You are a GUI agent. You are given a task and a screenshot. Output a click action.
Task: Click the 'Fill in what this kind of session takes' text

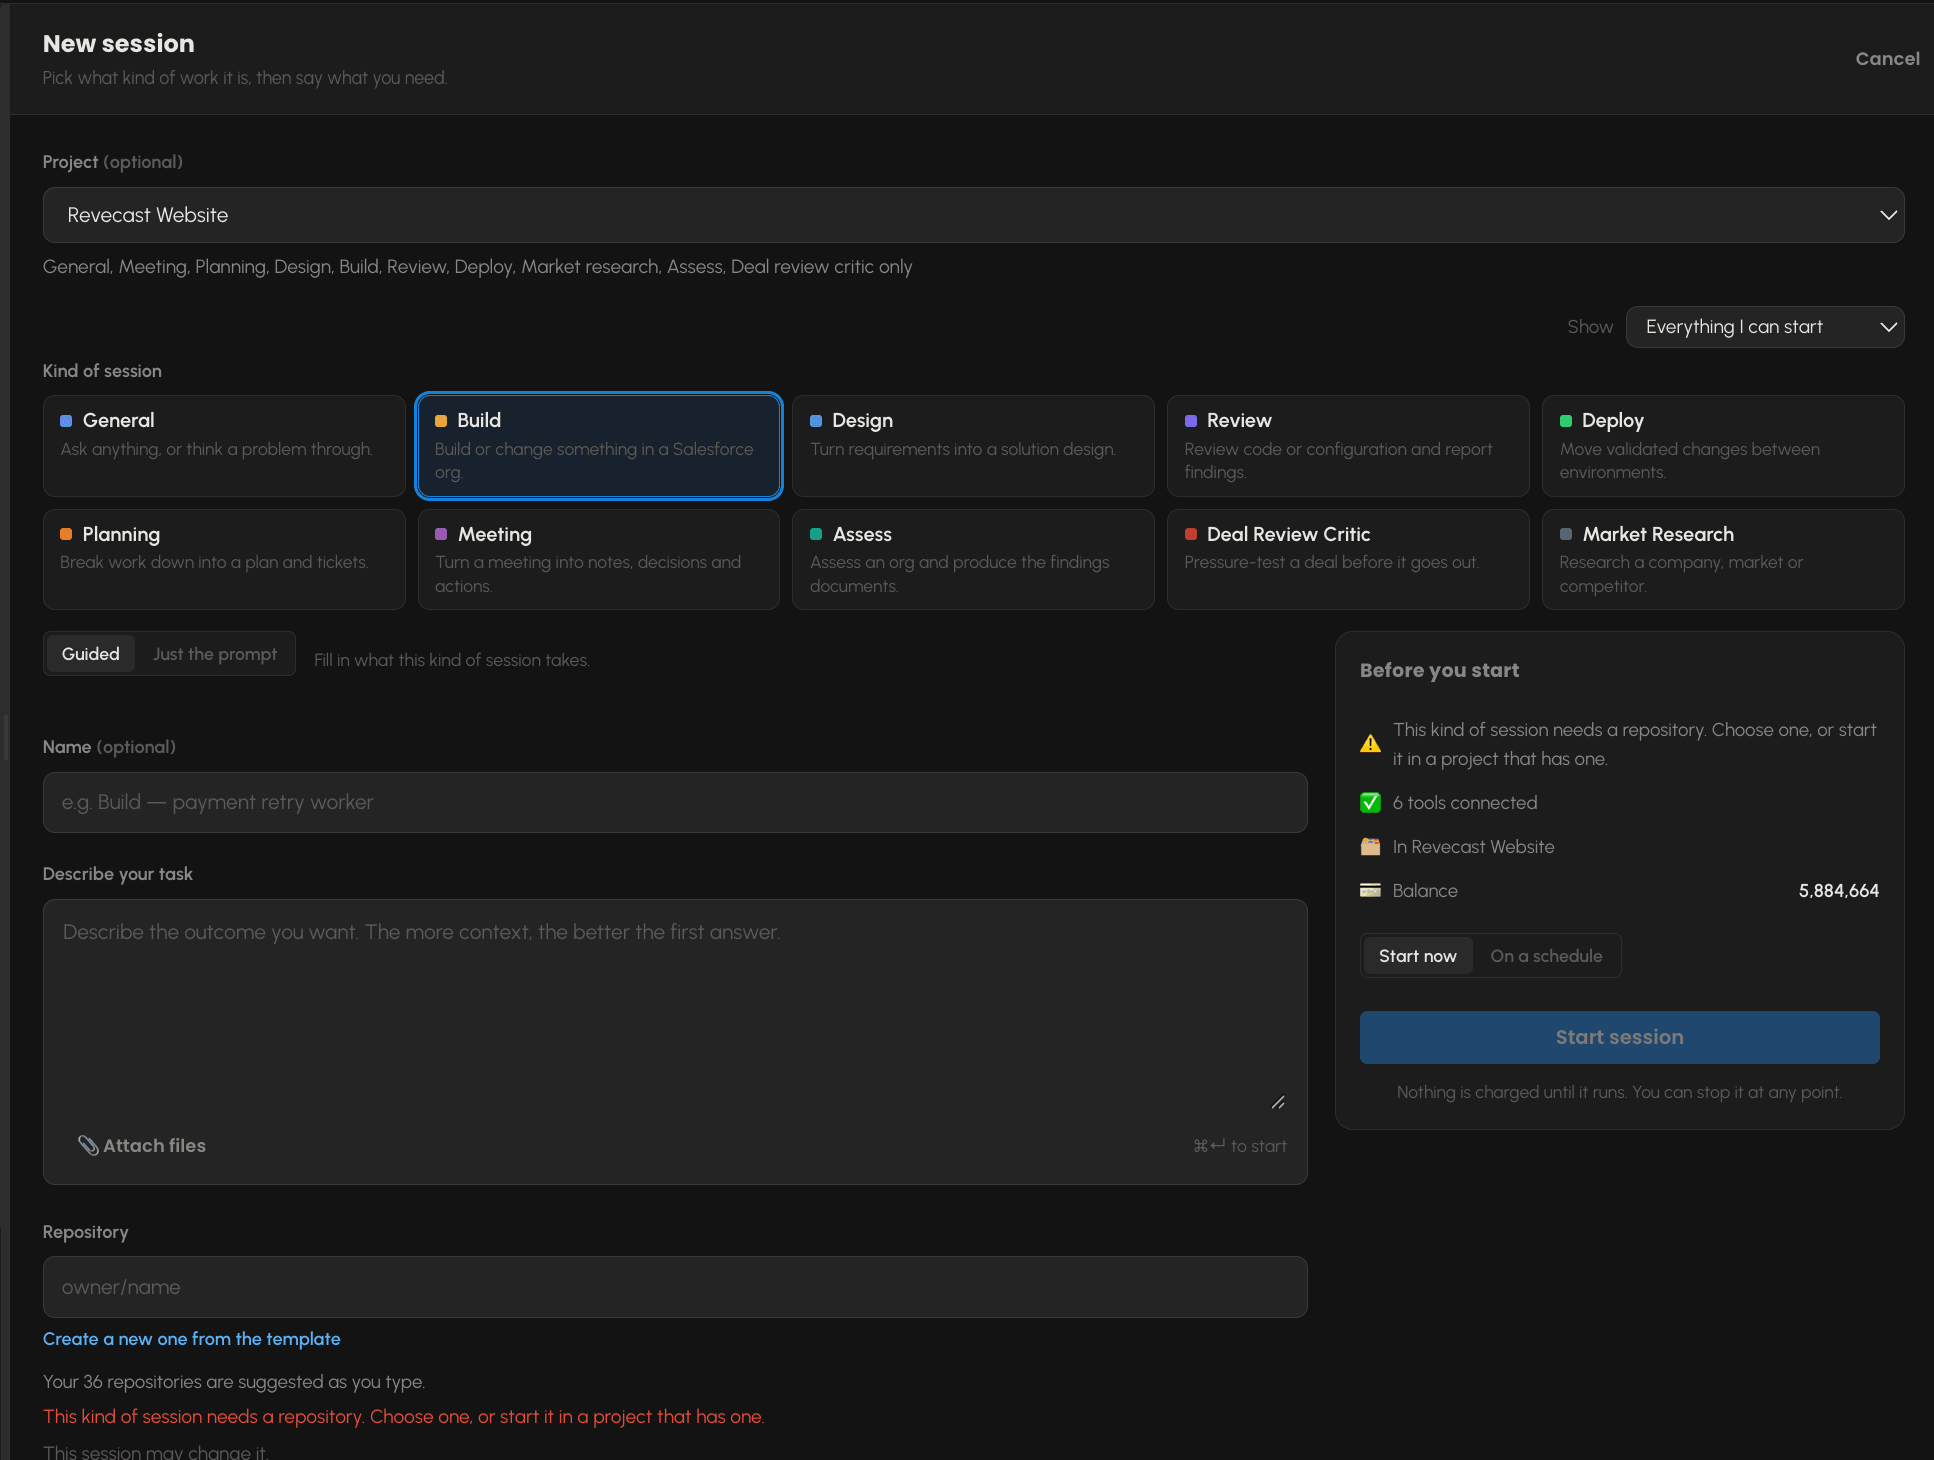(452, 660)
